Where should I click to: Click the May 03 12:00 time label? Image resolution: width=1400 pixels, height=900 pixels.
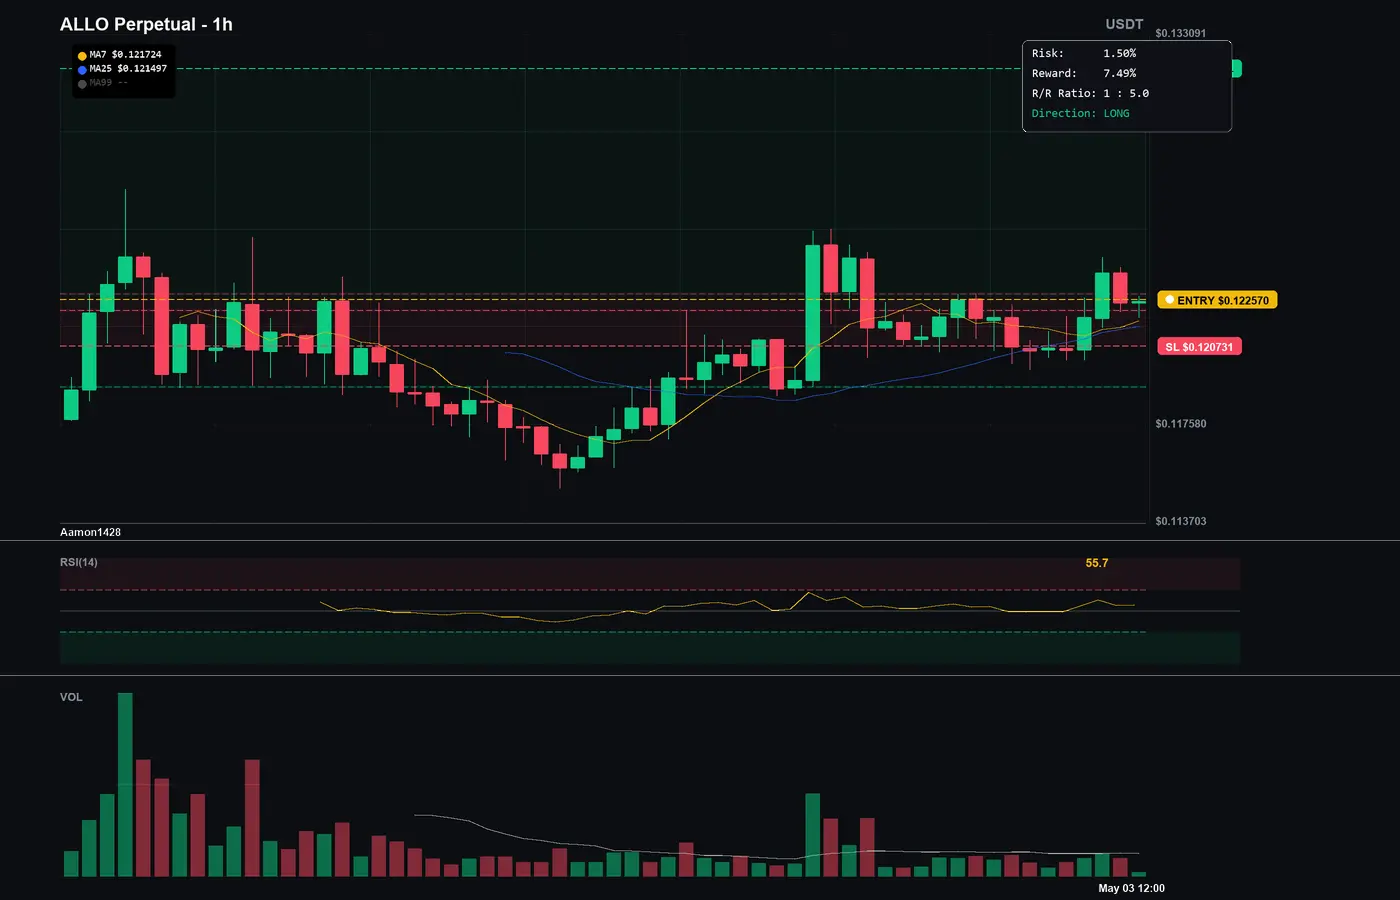tap(1131, 888)
